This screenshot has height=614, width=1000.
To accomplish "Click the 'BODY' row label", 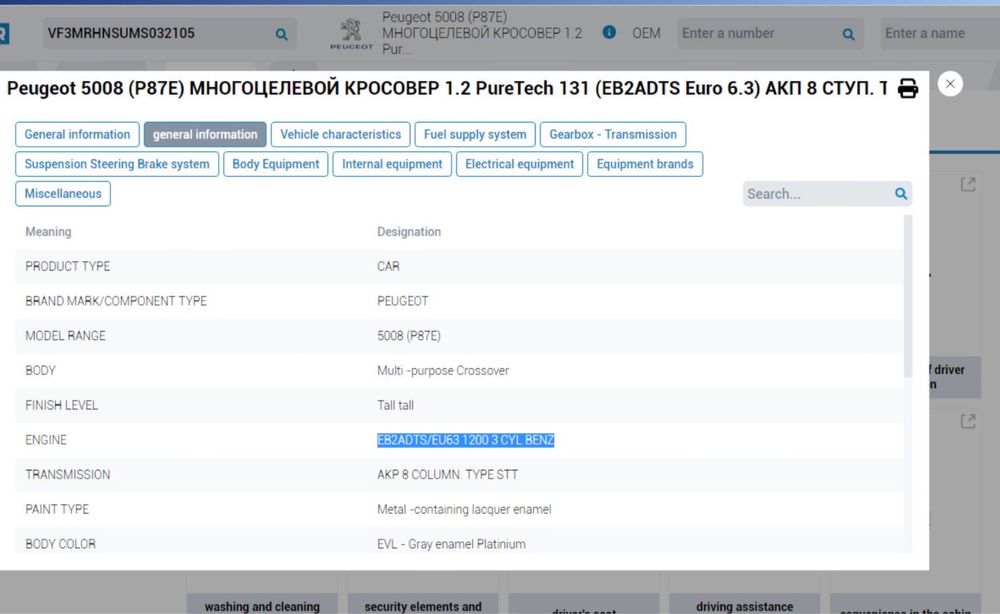I will pyautogui.click(x=40, y=370).
